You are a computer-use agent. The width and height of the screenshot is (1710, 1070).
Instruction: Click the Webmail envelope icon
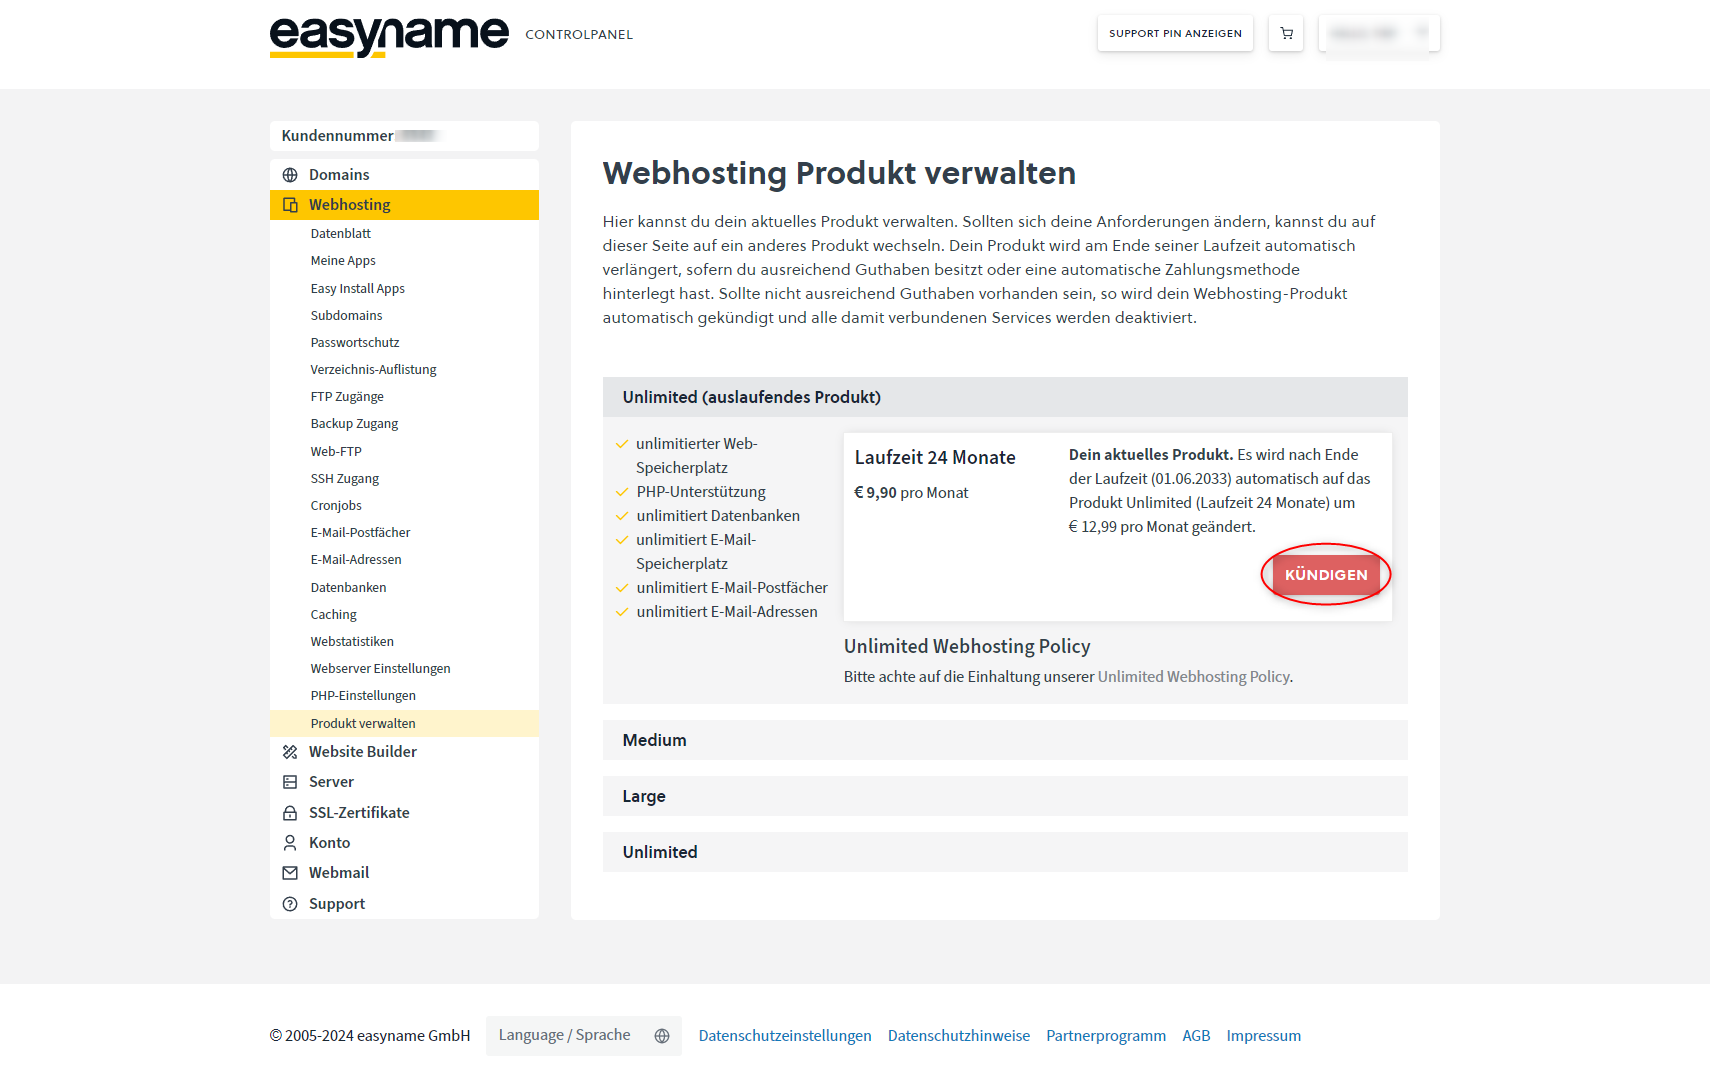click(290, 873)
